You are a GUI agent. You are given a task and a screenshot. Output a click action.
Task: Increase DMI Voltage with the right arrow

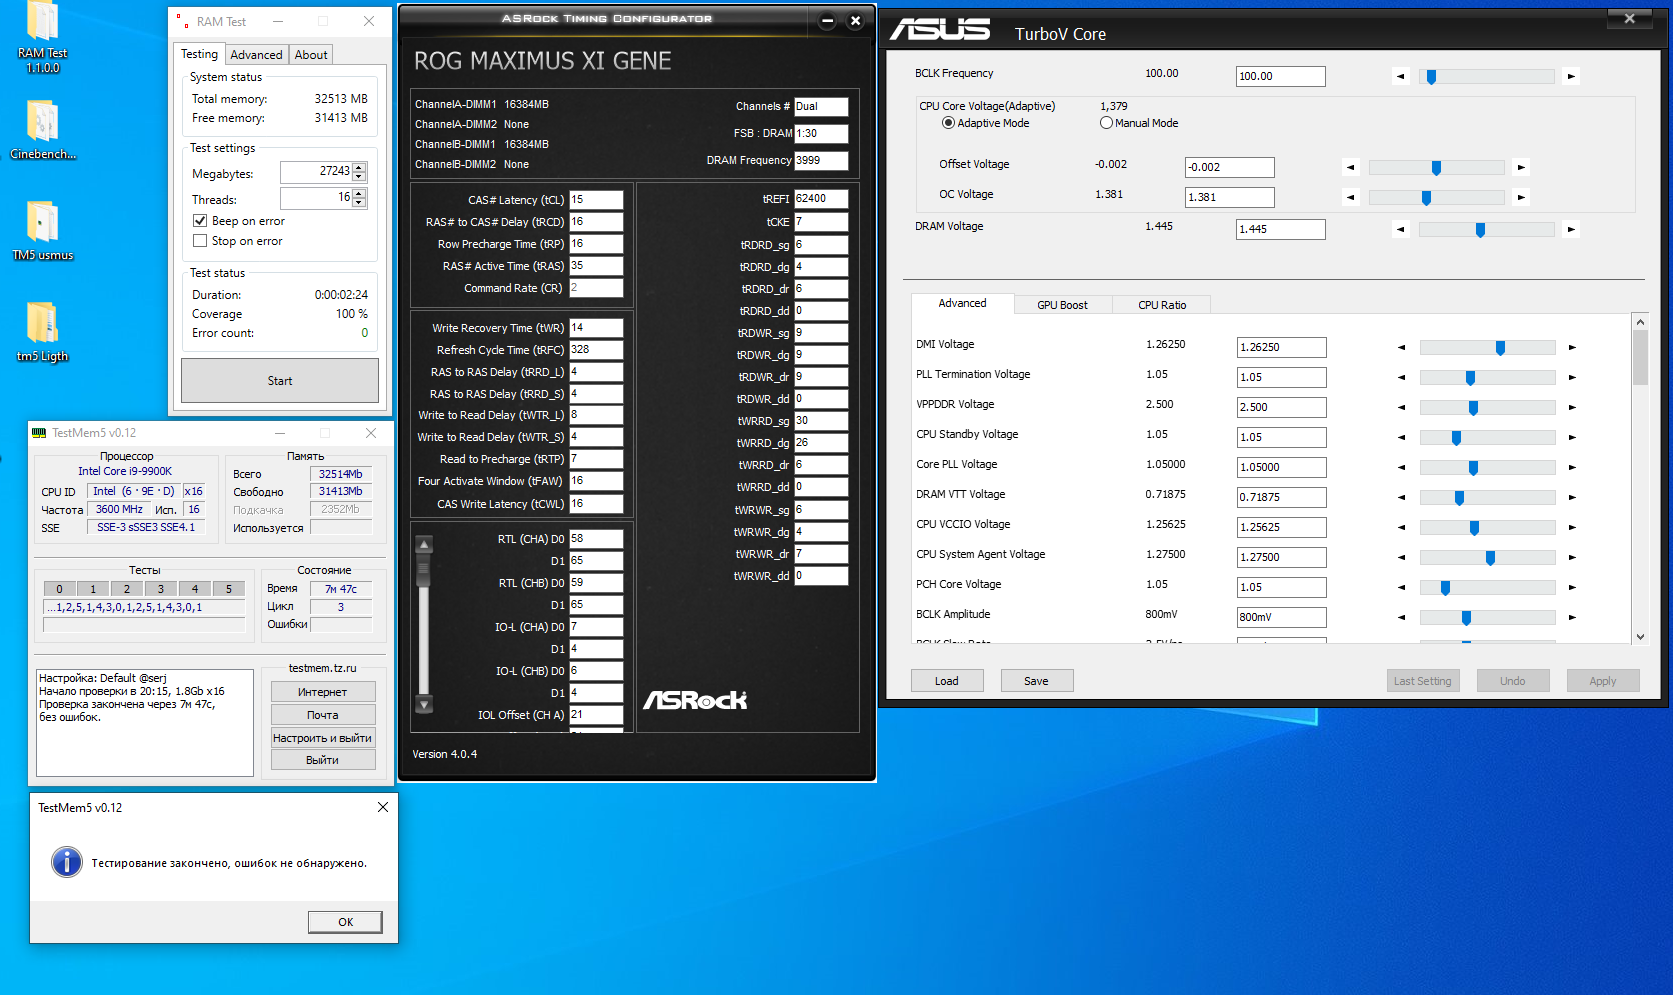coord(1572,347)
